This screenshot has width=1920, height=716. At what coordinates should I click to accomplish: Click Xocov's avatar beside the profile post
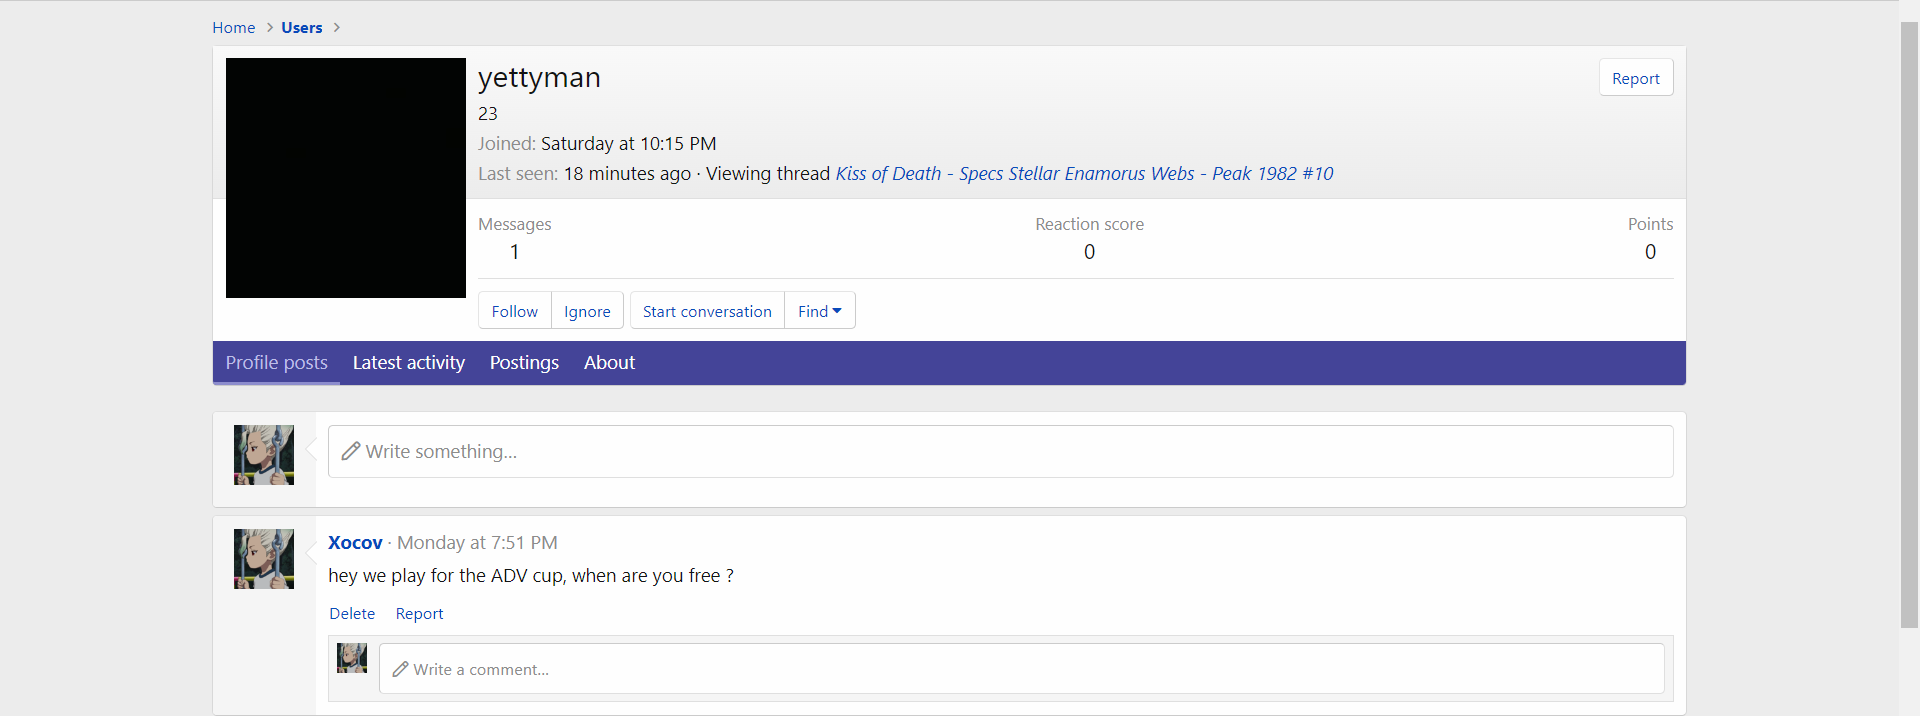[264, 559]
